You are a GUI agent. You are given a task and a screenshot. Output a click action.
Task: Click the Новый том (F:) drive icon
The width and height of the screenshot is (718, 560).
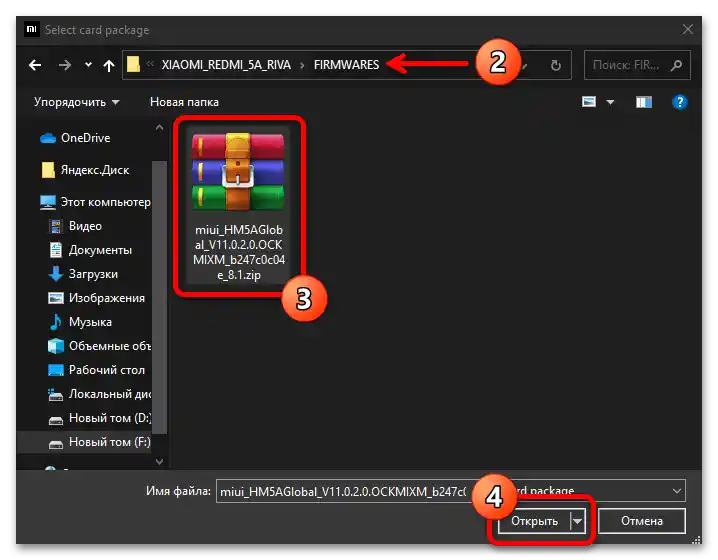click(56, 444)
